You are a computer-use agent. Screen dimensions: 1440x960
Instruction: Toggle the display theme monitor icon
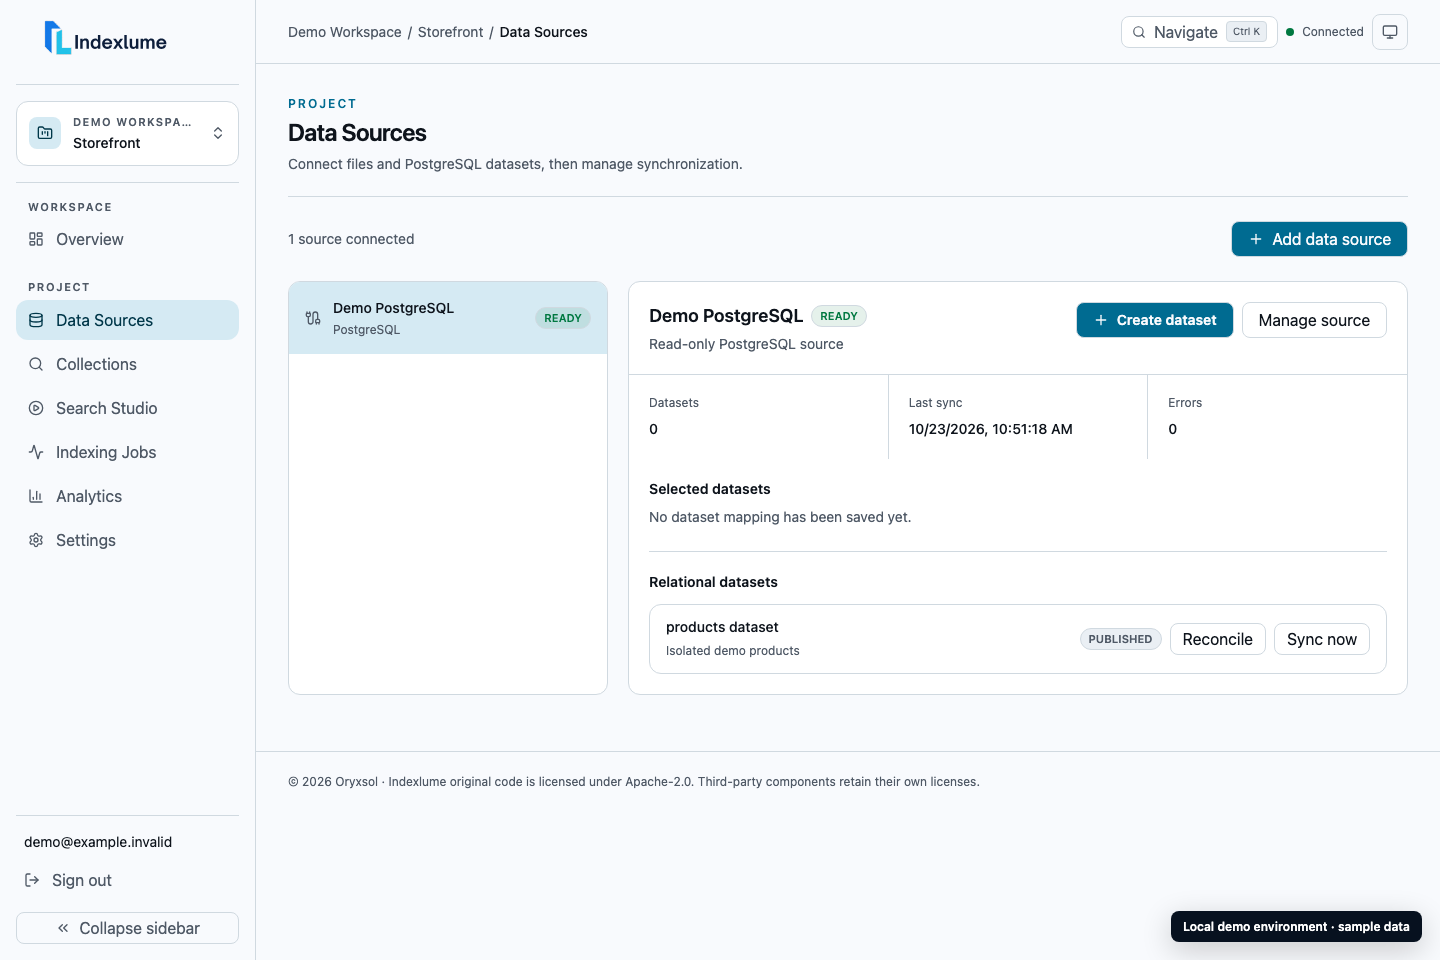tap(1390, 32)
